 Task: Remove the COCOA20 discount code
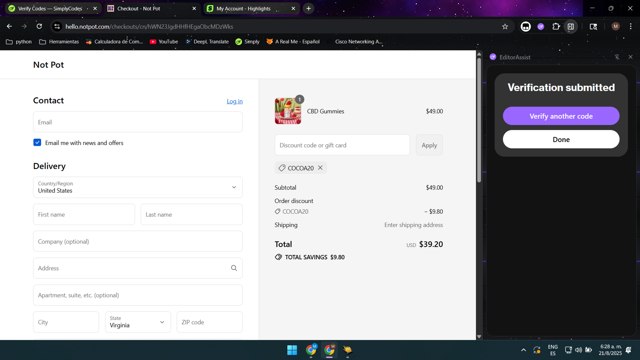(x=320, y=168)
